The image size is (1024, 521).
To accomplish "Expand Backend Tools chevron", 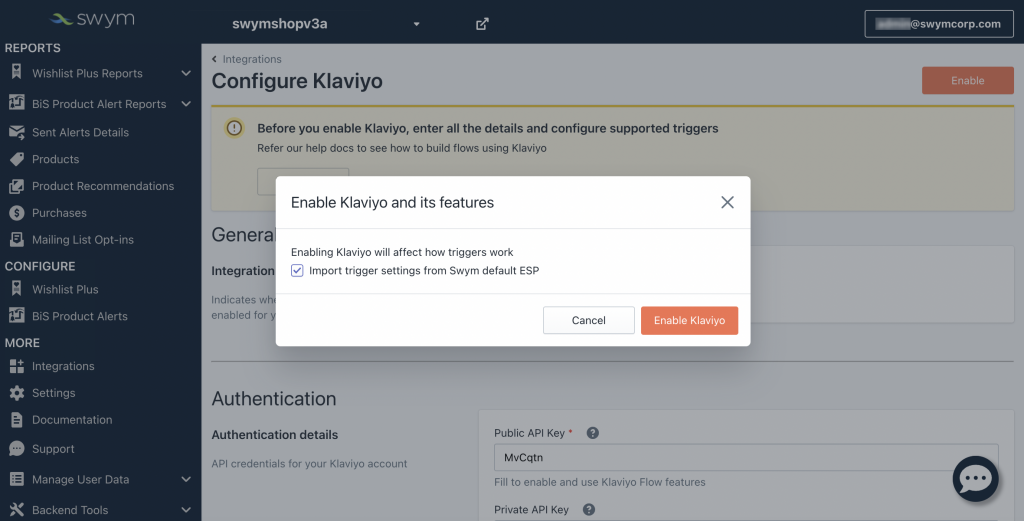I will pos(186,510).
